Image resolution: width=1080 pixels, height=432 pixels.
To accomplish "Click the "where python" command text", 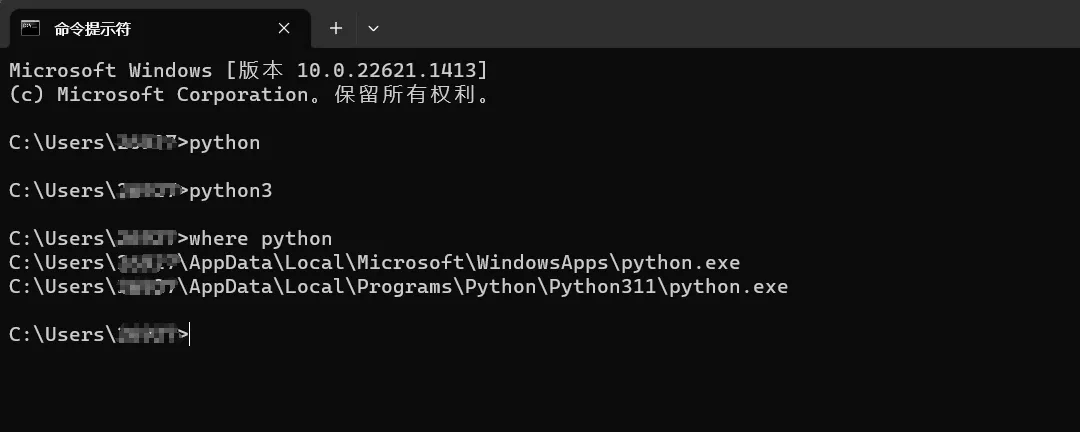I will [260, 239].
